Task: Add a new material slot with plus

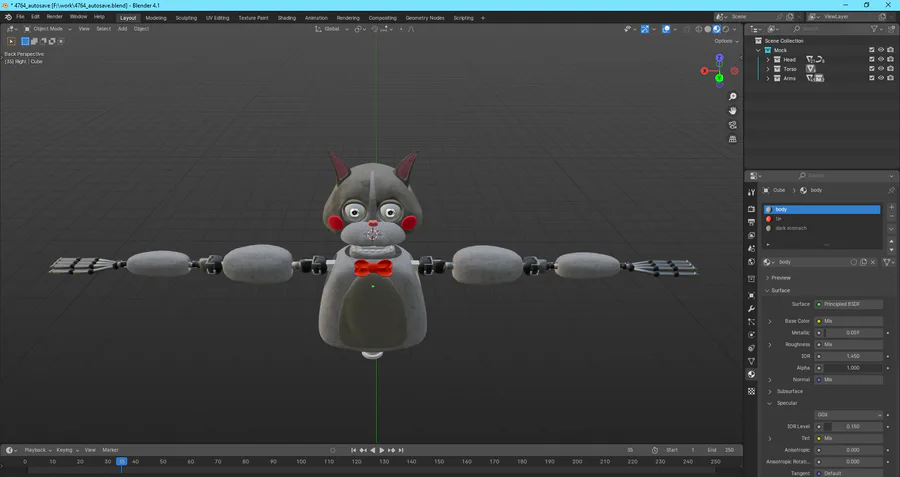Action: (891, 207)
